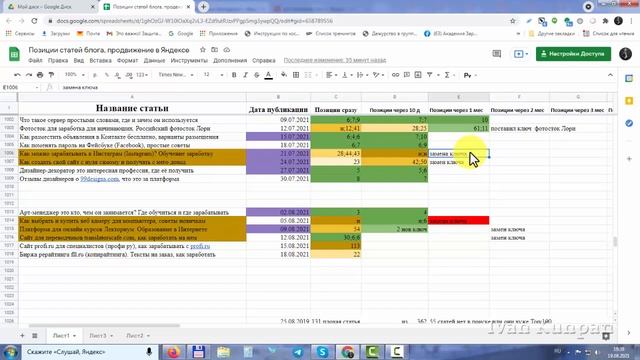Screen dimensions: 640x360
Task: Decrease decimal places button
Action: (118, 75)
